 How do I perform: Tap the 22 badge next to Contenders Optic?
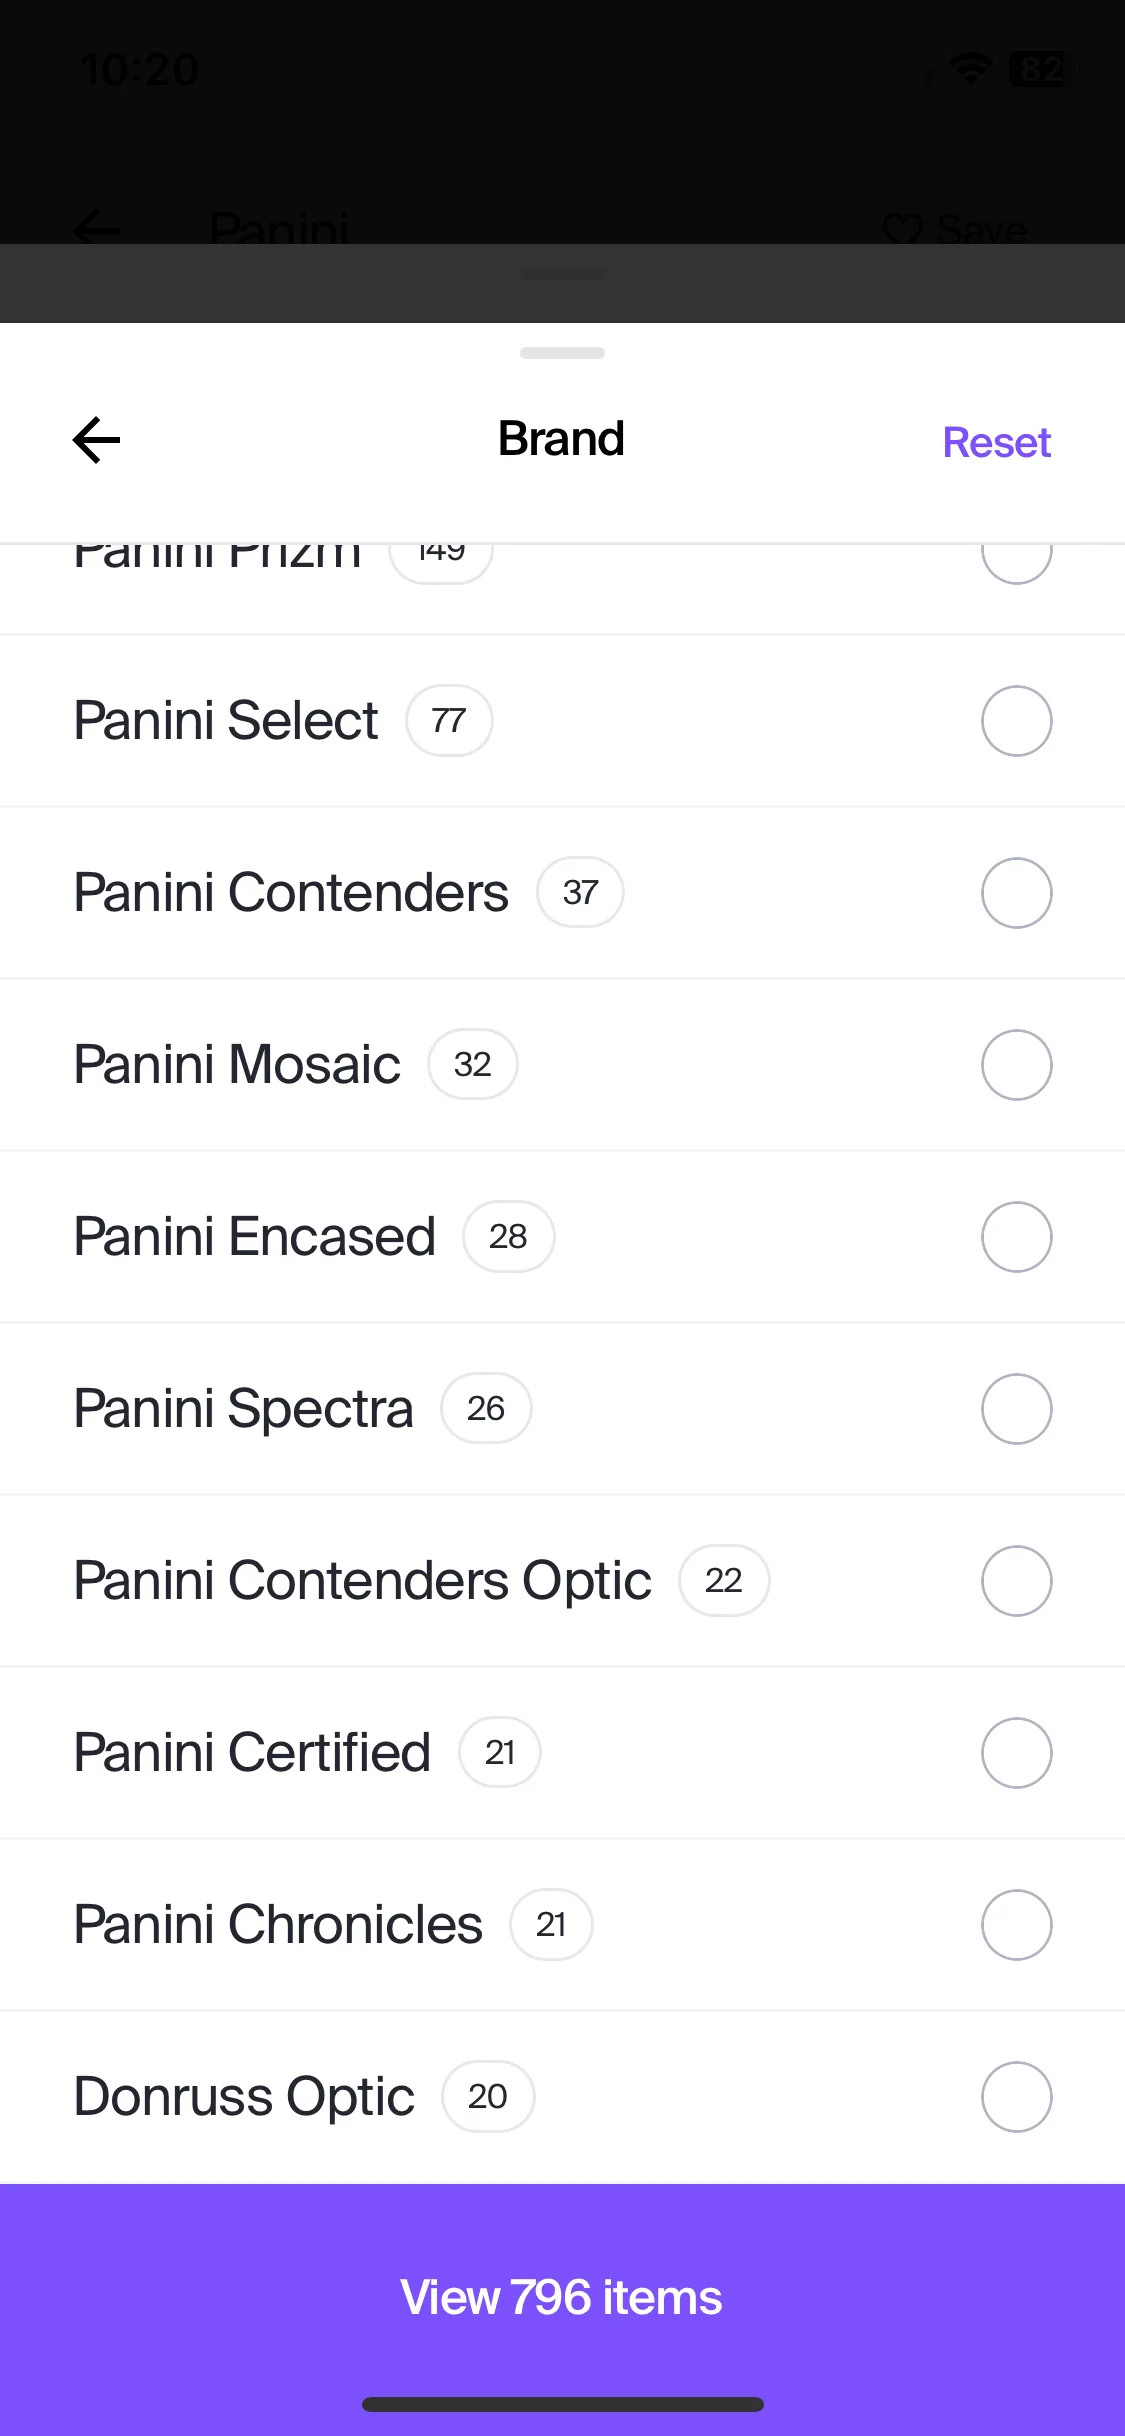[x=724, y=1580]
